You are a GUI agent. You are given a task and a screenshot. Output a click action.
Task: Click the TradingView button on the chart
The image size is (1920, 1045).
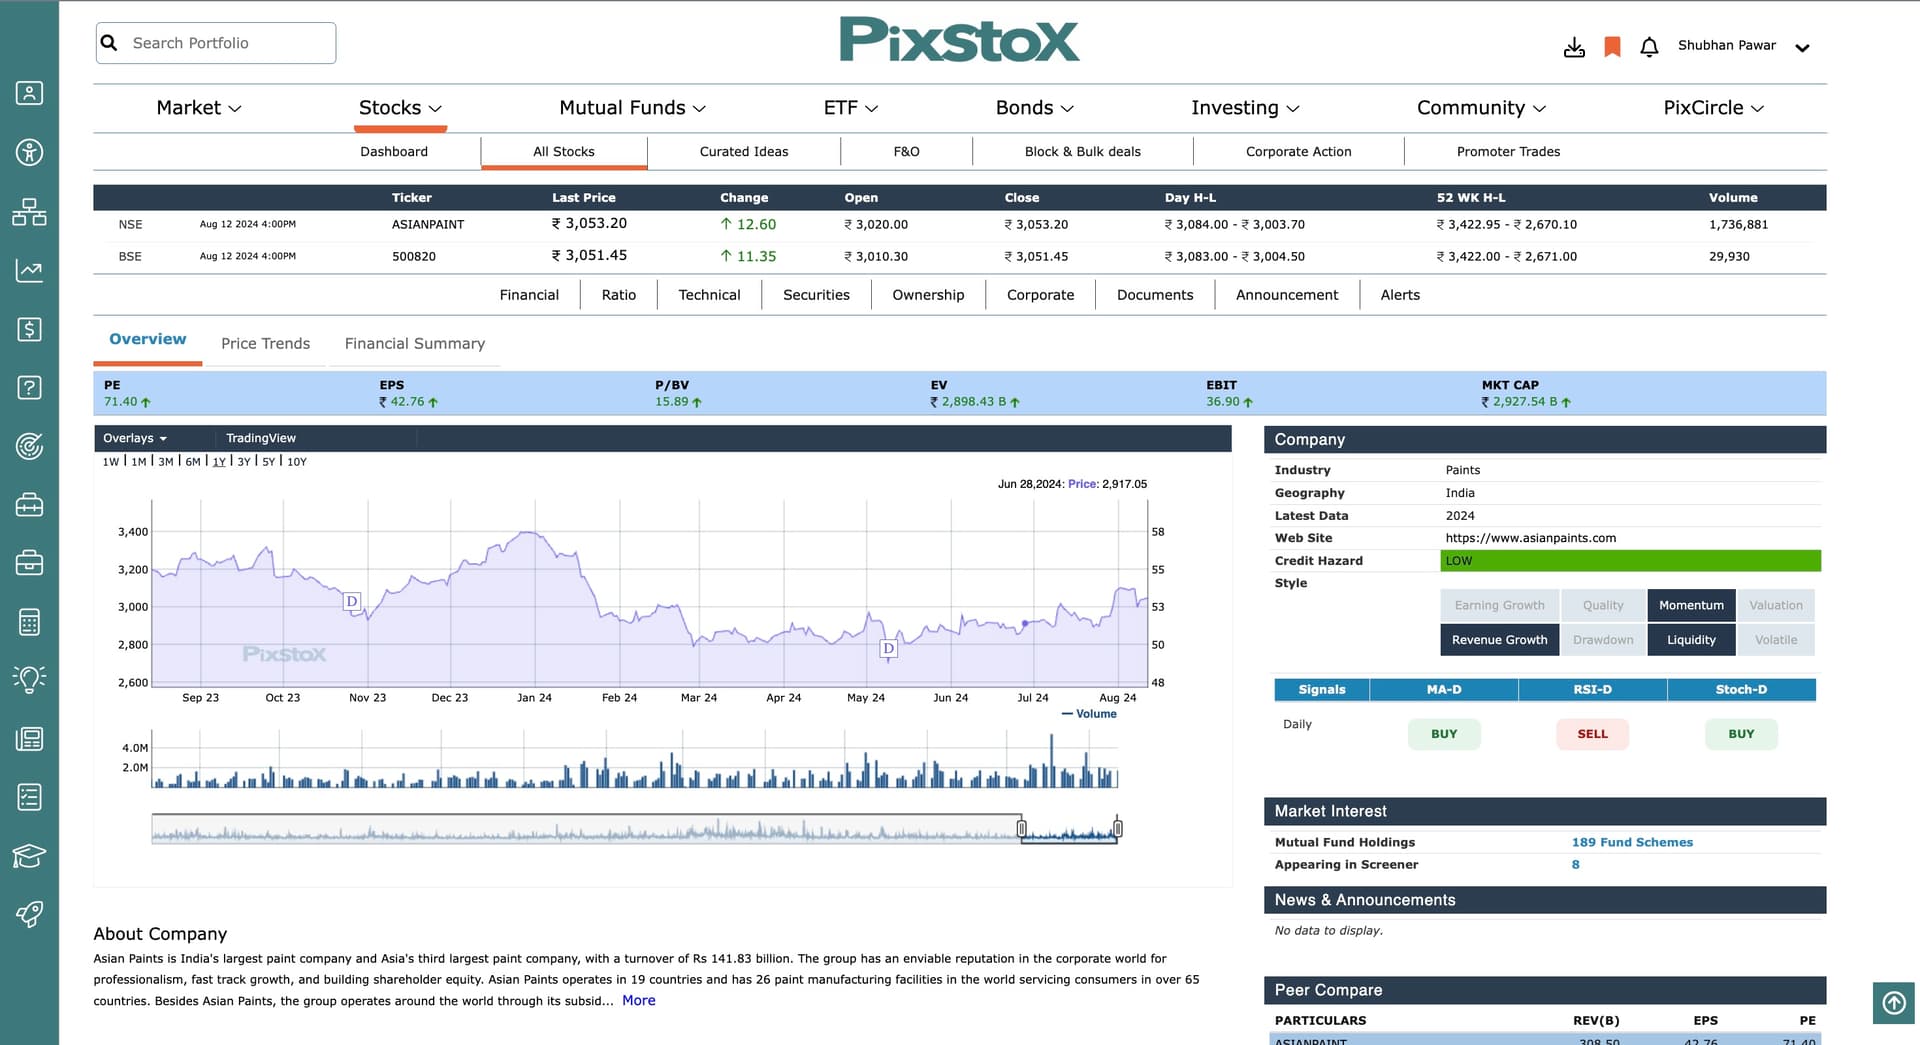tap(261, 438)
